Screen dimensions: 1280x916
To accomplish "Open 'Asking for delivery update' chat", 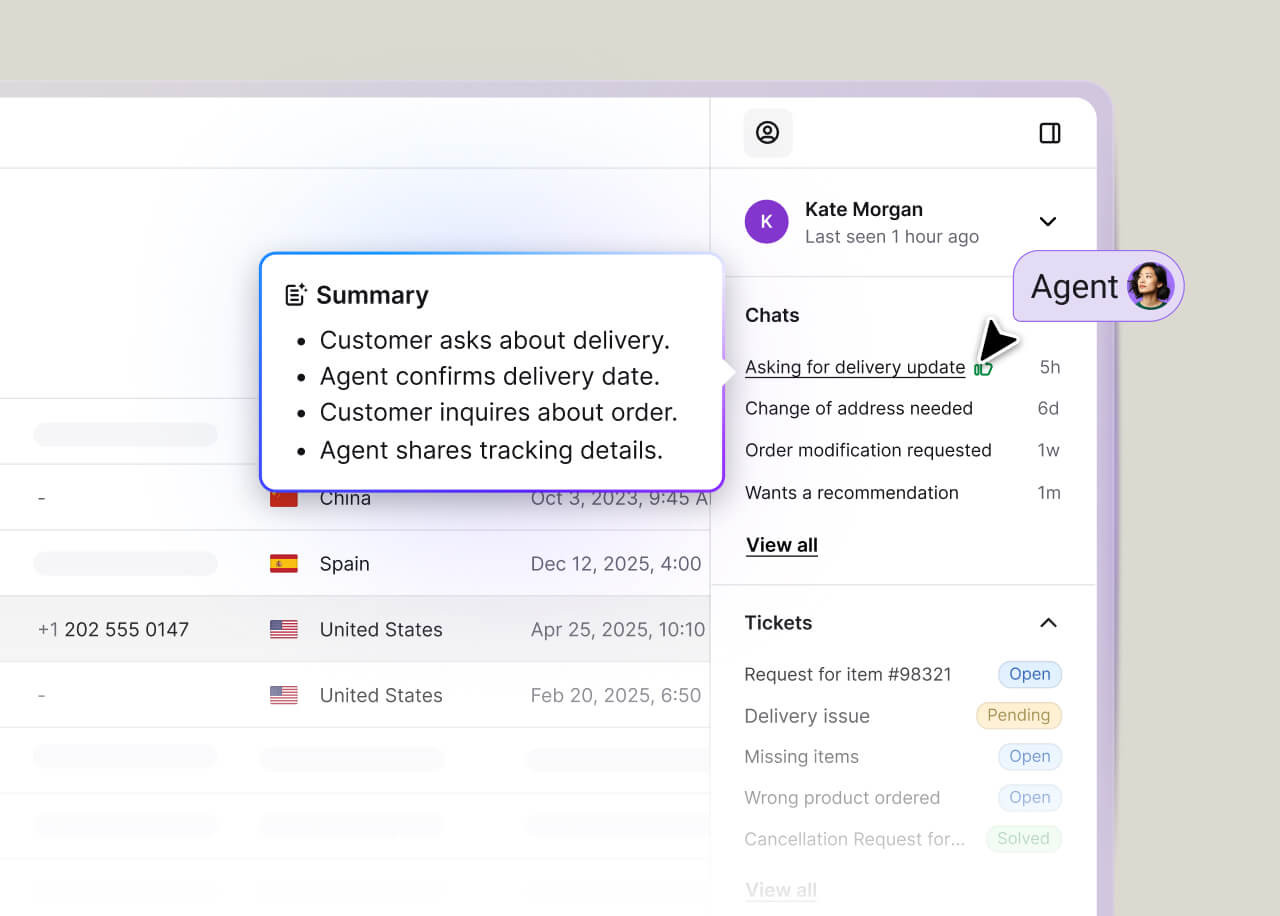I will [x=855, y=367].
